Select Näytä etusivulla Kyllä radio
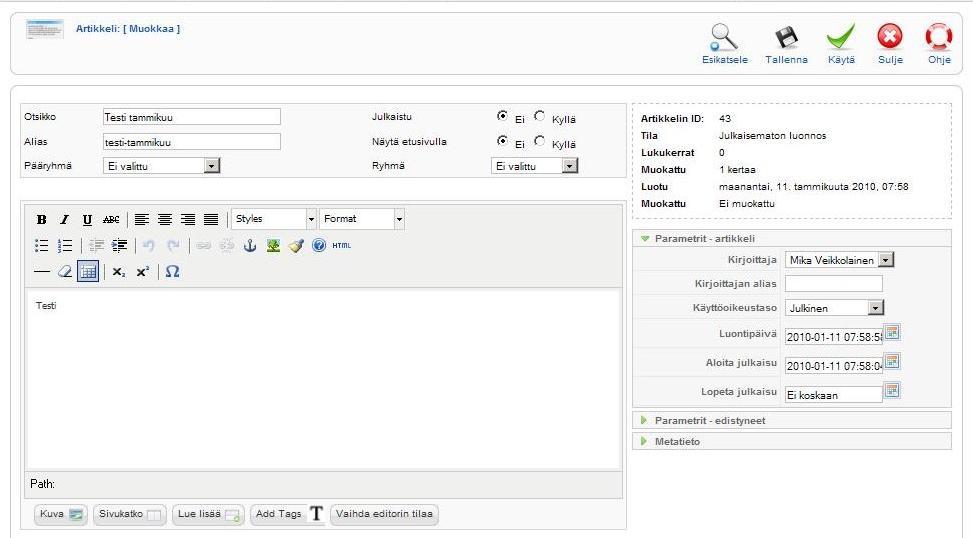973x538 pixels. point(540,141)
